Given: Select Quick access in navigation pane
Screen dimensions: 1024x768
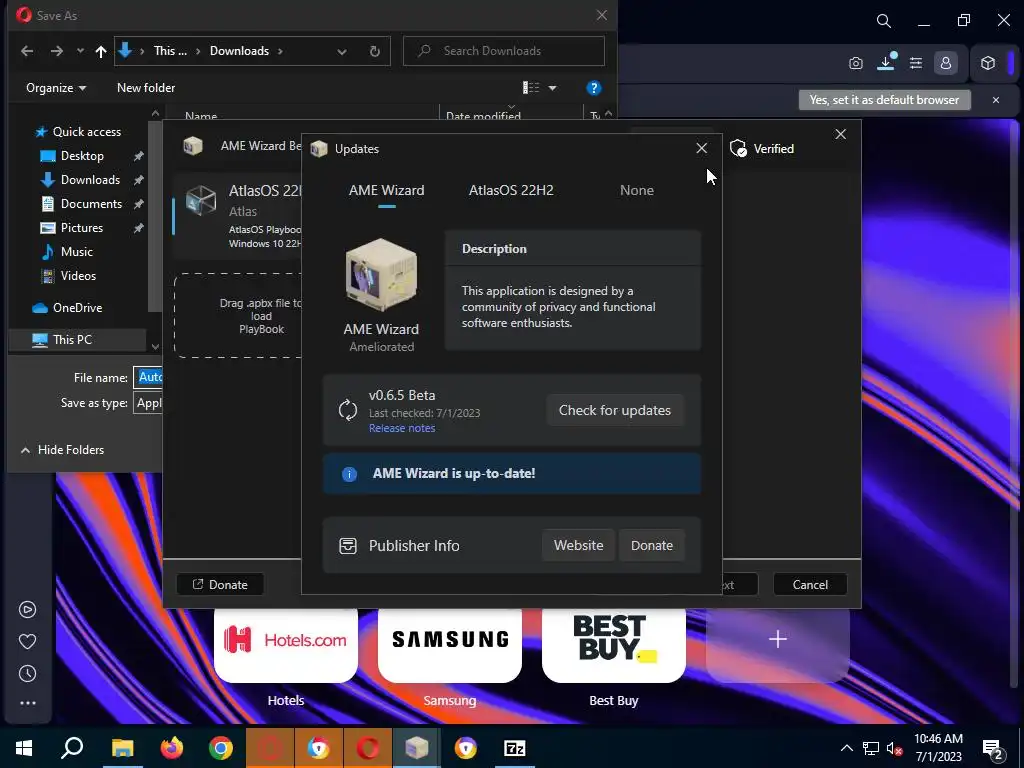Looking at the screenshot, I should pyautogui.click(x=86, y=132).
